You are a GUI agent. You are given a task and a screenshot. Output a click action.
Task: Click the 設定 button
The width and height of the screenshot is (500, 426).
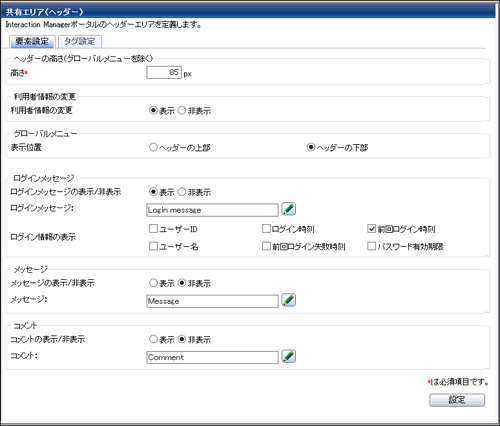pyautogui.click(x=457, y=400)
